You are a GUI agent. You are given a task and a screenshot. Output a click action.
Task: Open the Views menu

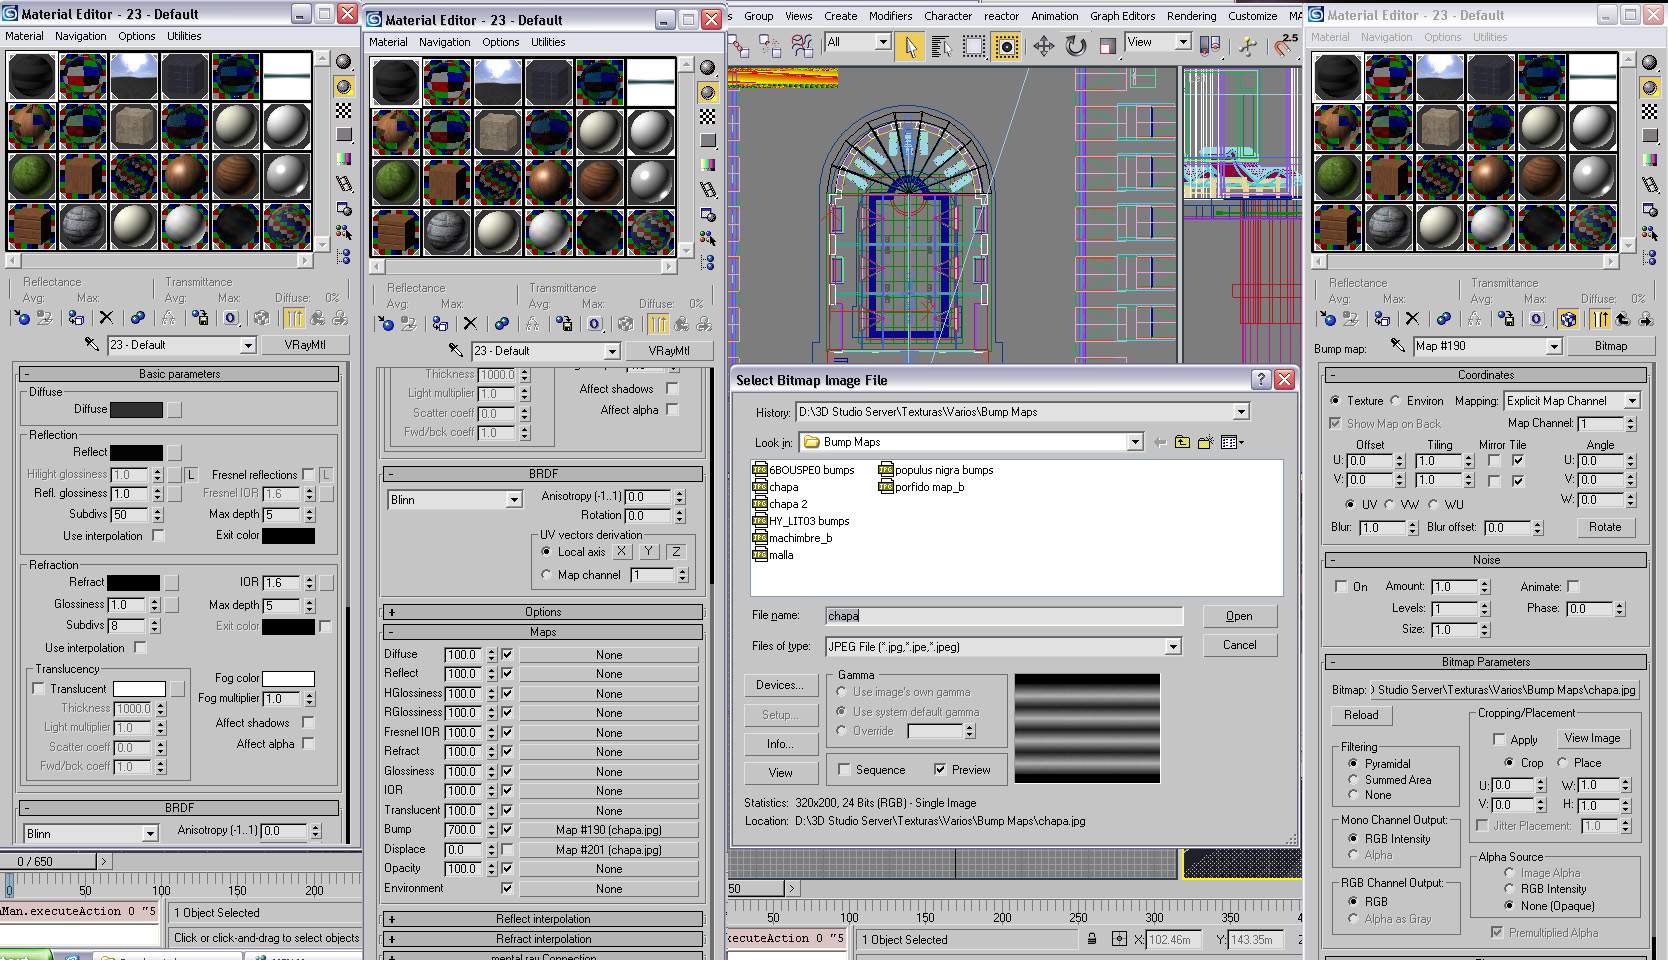[x=798, y=16]
